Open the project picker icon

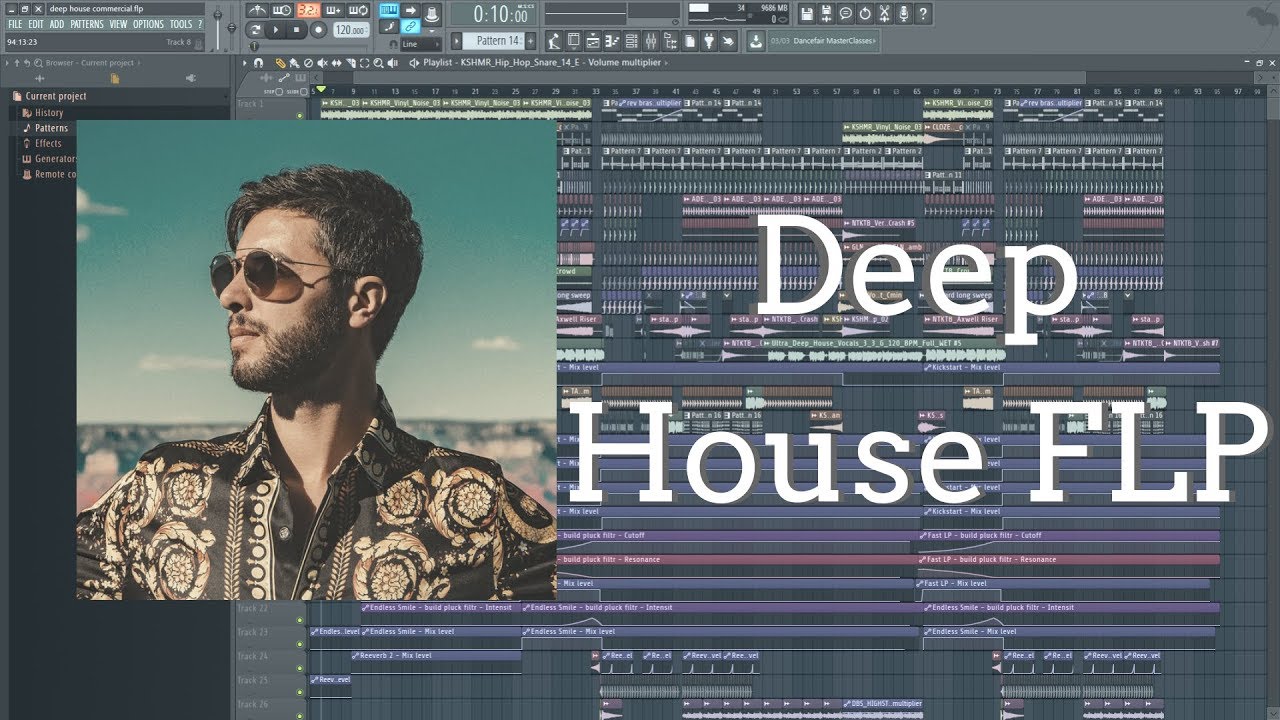click(x=689, y=41)
